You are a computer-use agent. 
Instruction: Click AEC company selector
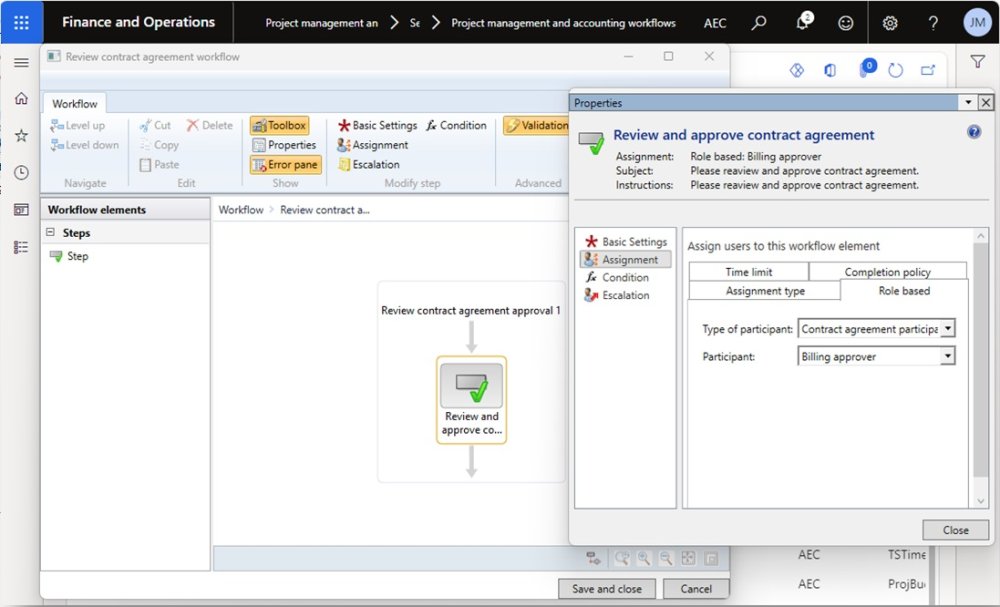tap(715, 23)
